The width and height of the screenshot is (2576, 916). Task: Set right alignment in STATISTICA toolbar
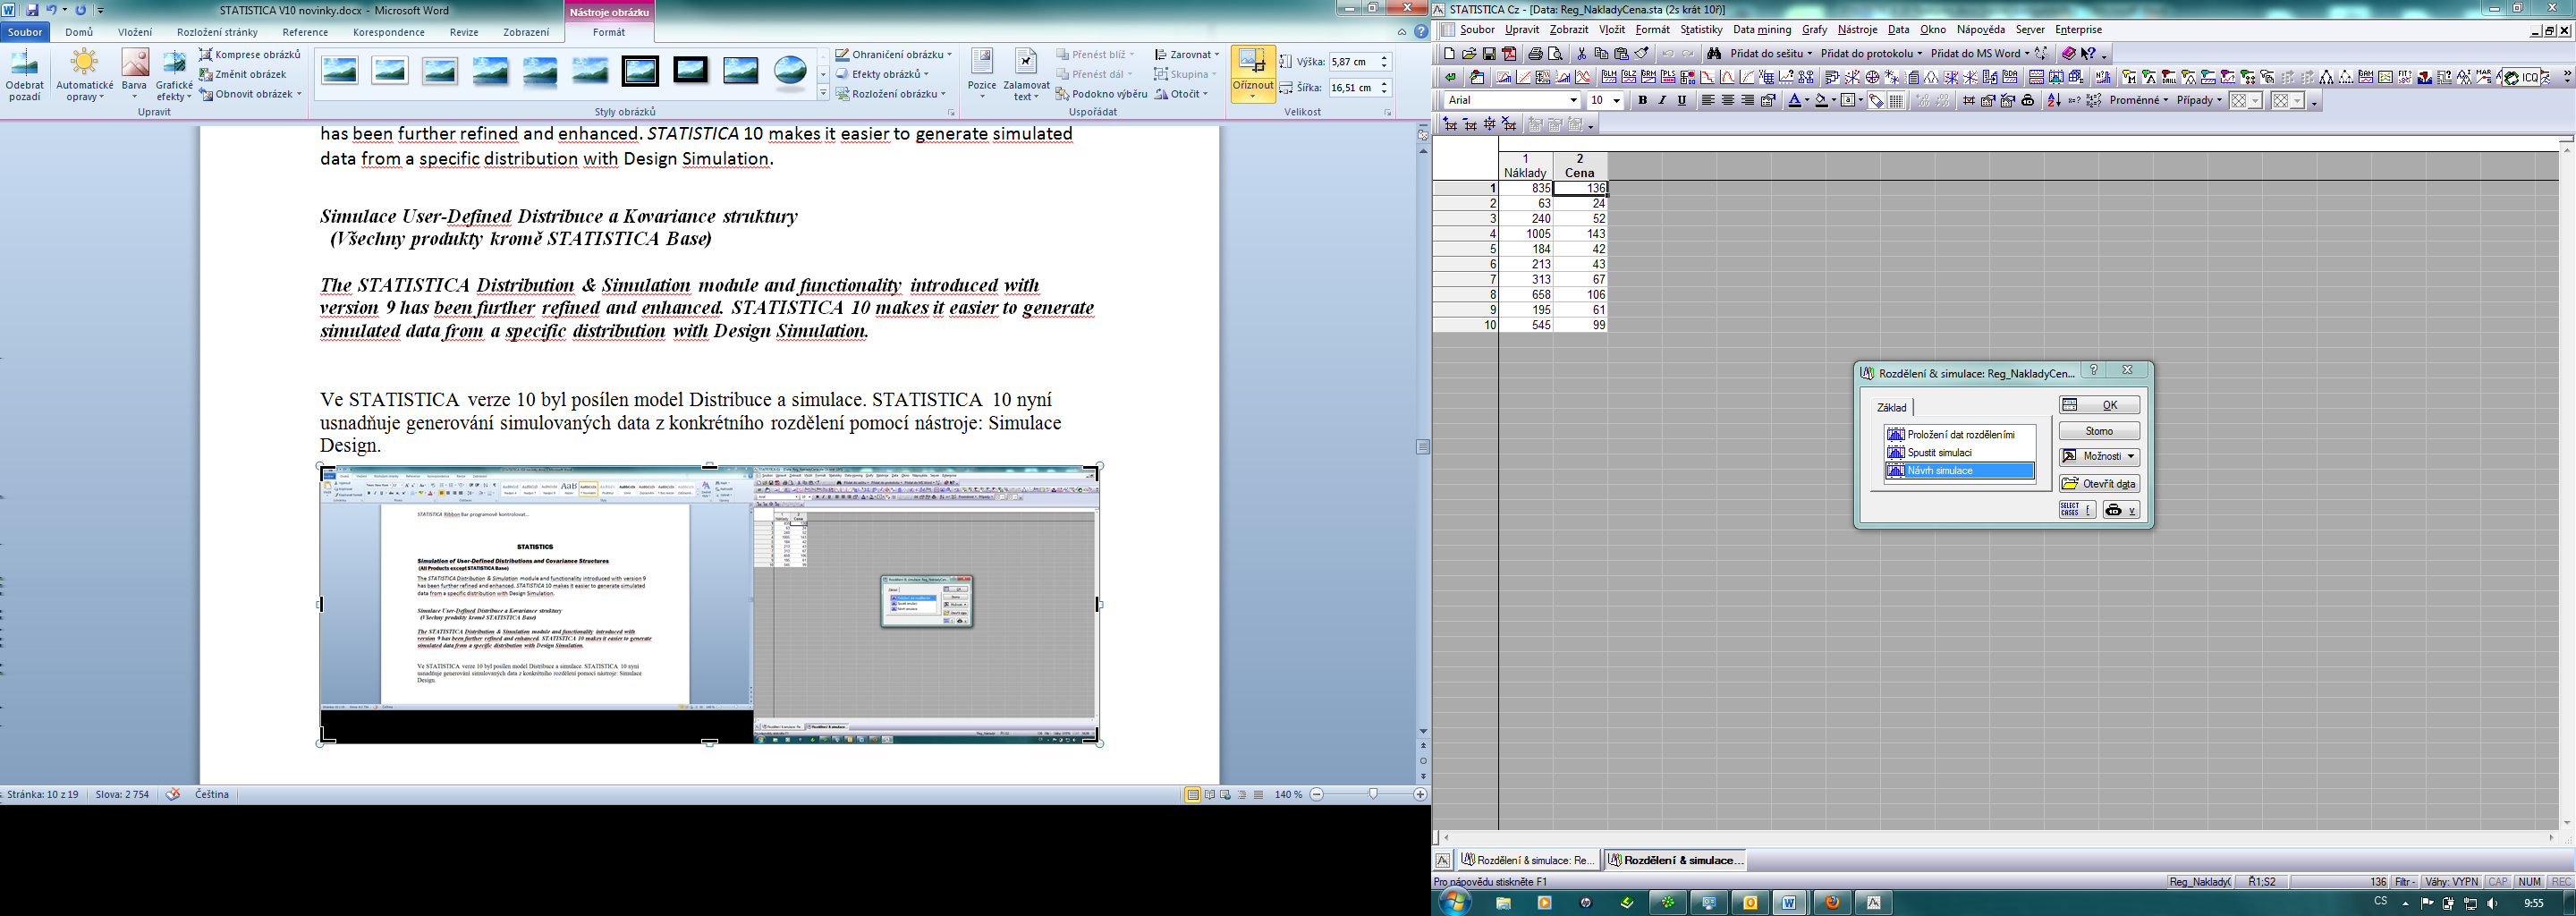[x=1748, y=100]
